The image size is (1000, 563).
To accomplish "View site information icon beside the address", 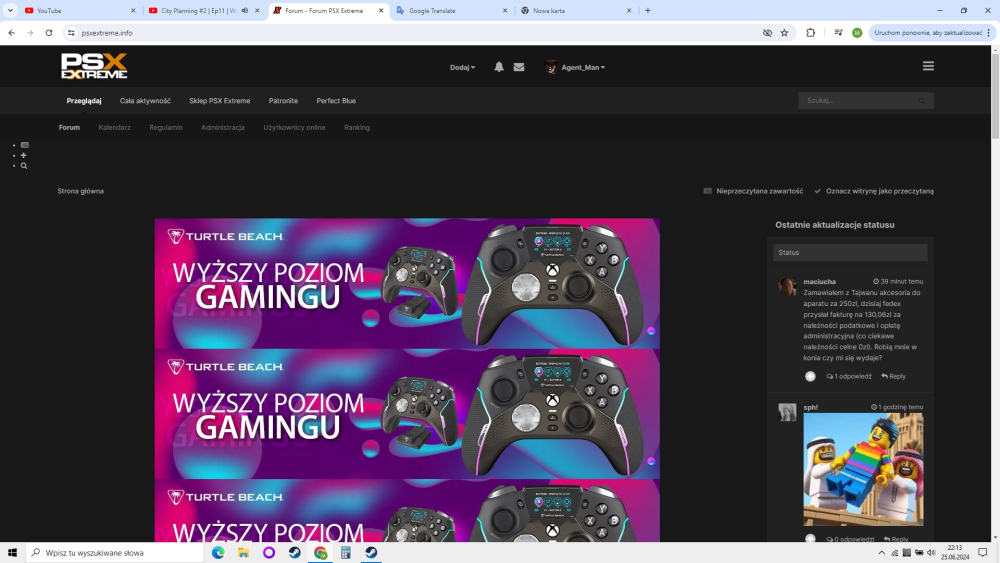I will click(71, 33).
